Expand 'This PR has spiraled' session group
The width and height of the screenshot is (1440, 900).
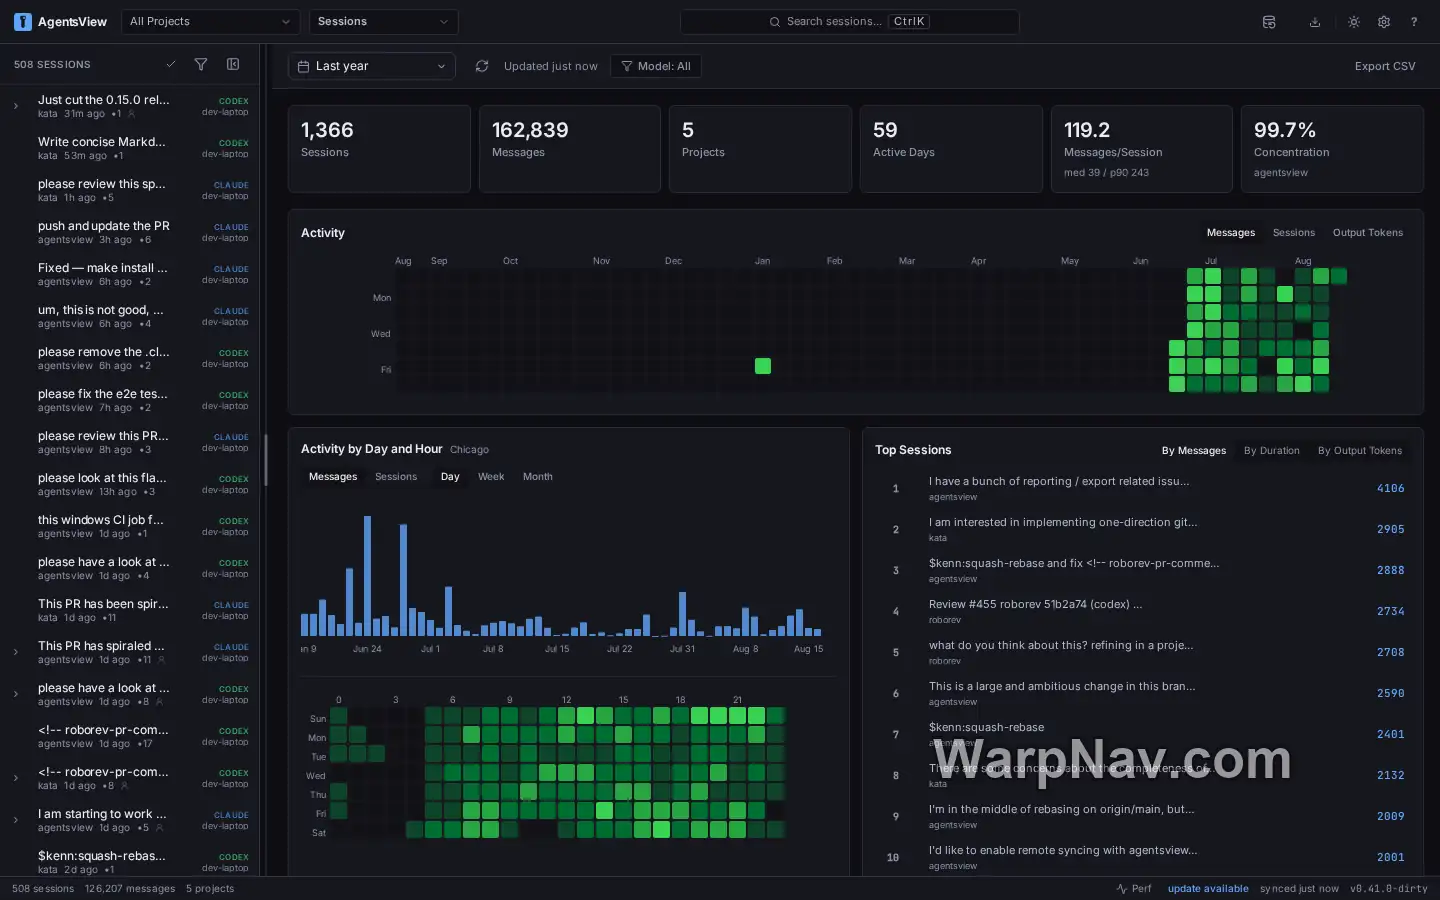click(x=16, y=652)
